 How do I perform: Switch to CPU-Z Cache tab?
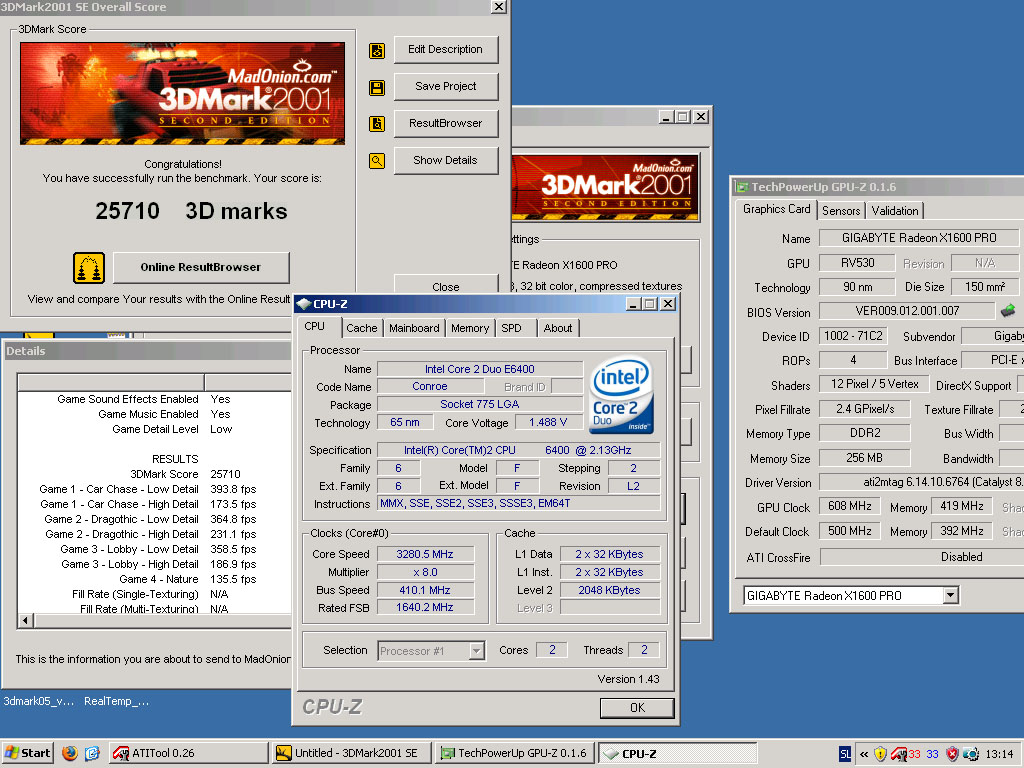pos(361,328)
